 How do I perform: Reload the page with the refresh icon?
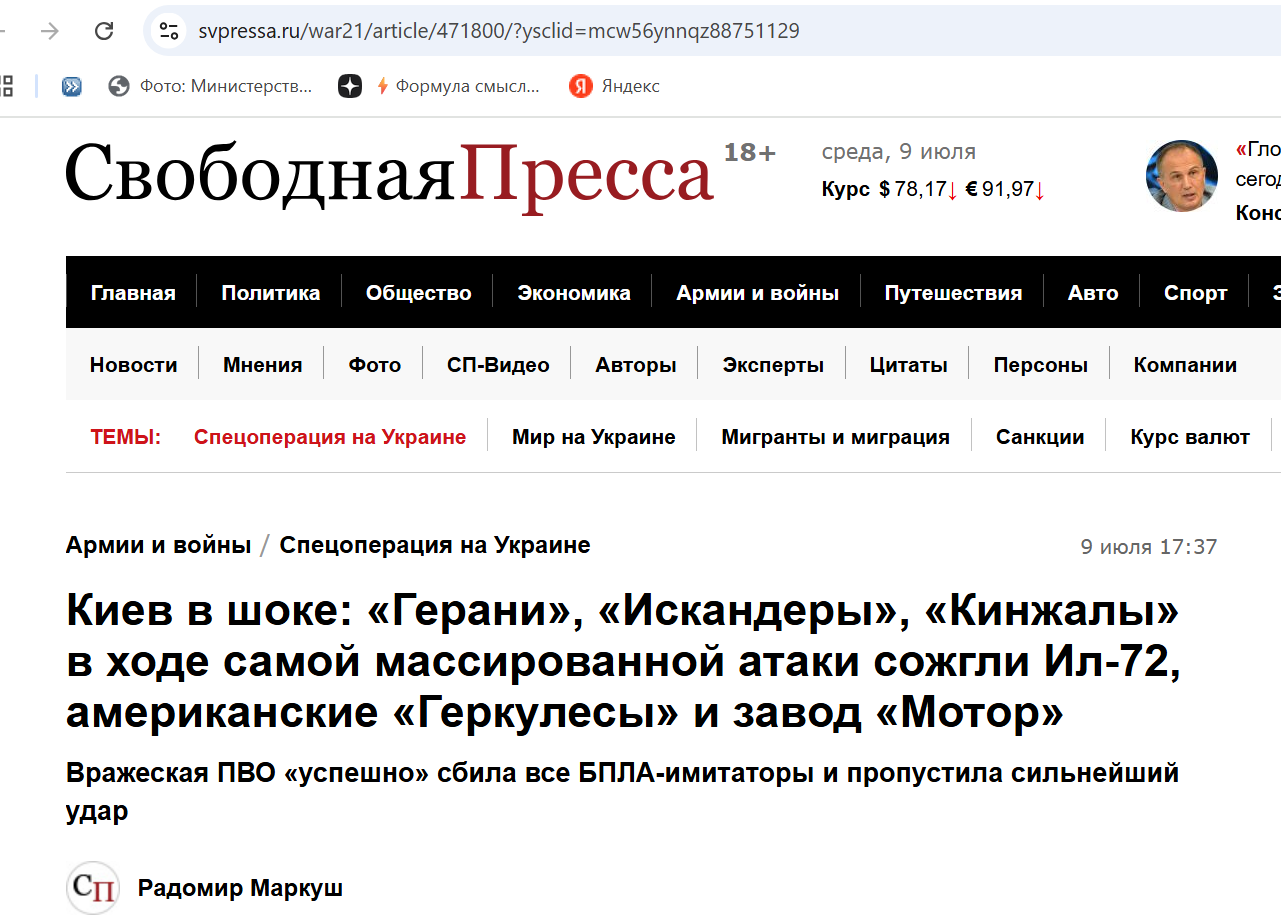(x=104, y=31)
